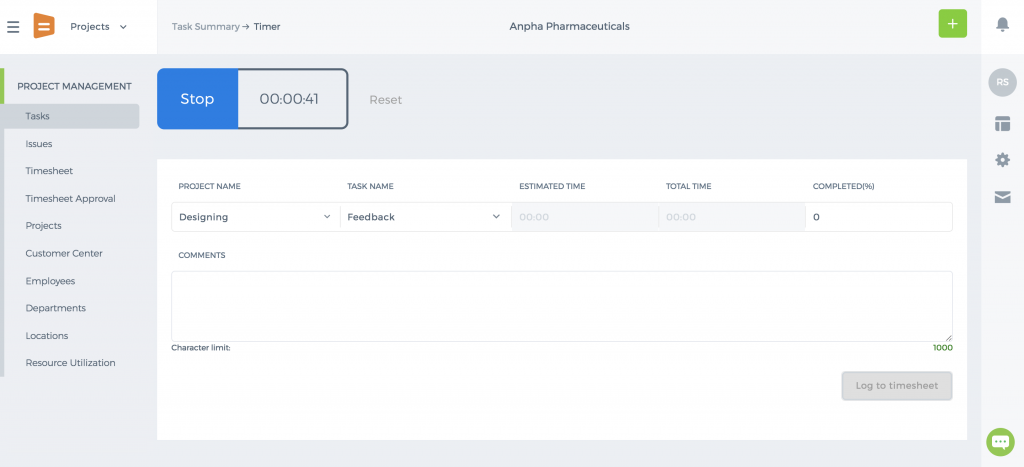Click the Completed(%) input field

[x=879, y=217]
